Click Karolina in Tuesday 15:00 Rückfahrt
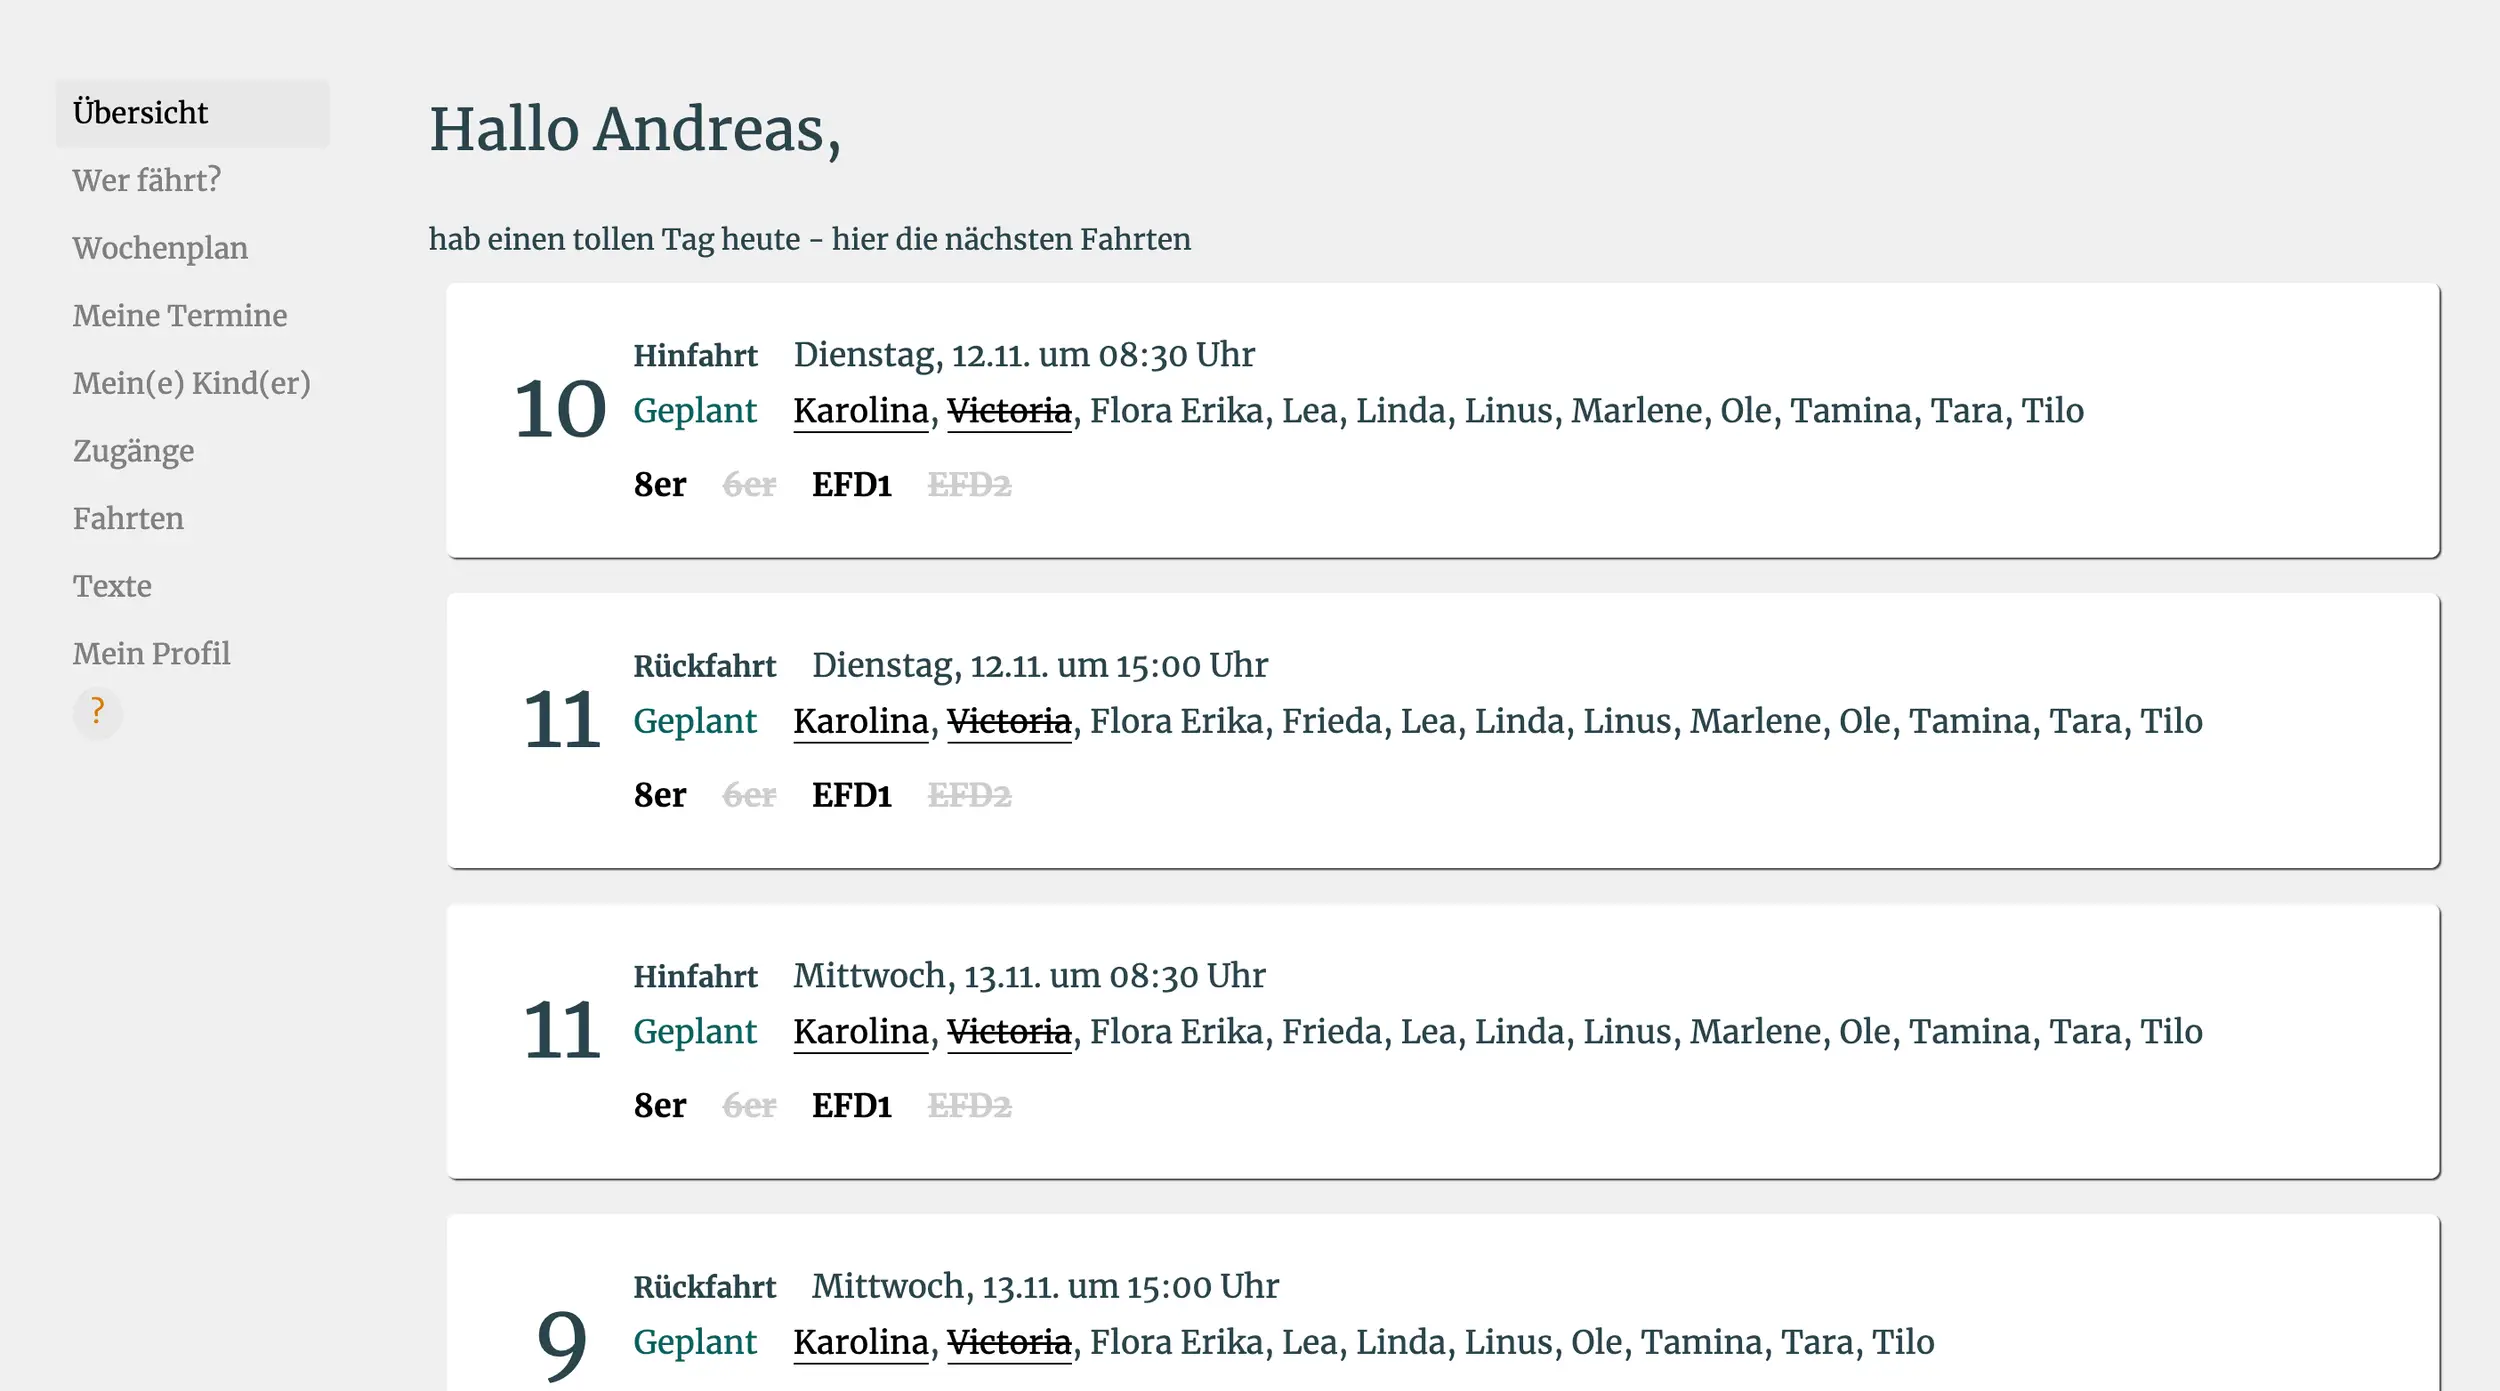2500x1391 pixels. (x=860, y=721)
